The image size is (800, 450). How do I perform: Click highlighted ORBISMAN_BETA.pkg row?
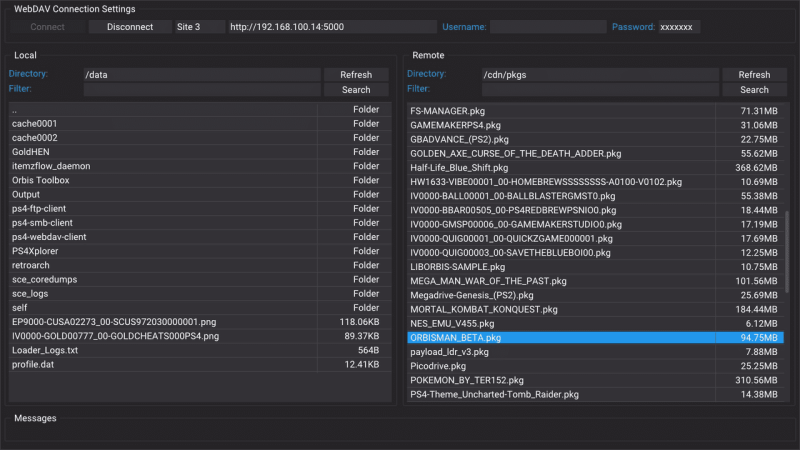click(595, 338)
